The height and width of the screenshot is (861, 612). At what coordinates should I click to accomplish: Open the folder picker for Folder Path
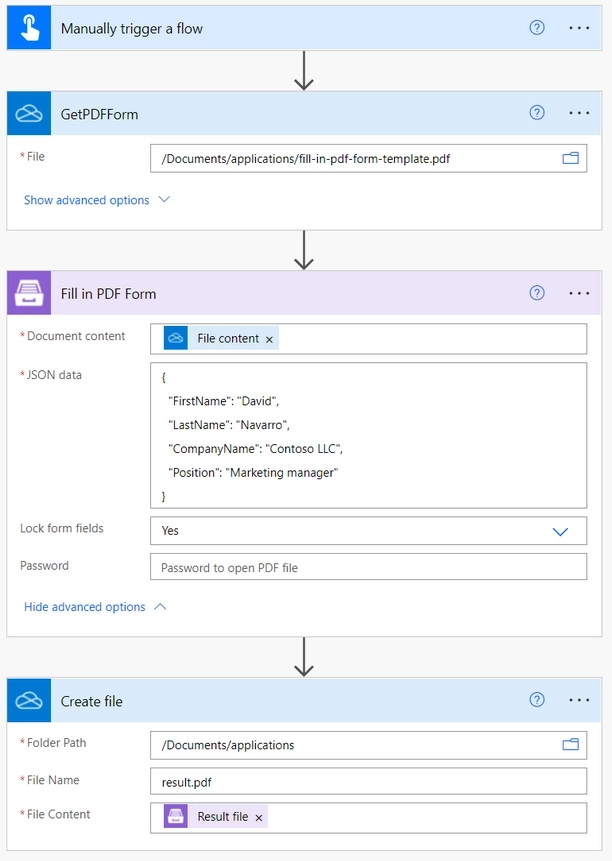[x=570, y=745]
